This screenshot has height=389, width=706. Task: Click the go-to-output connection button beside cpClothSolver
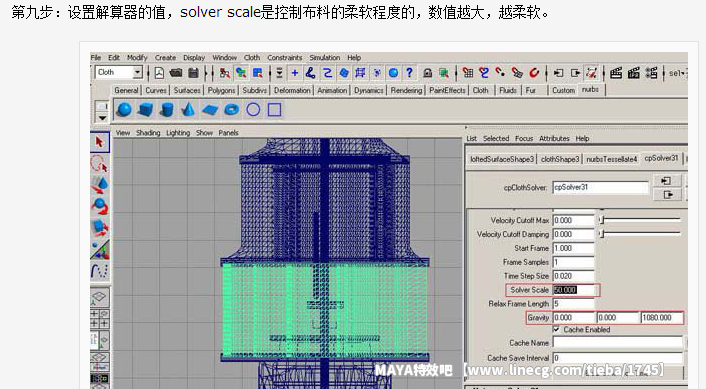click(667, 194)
